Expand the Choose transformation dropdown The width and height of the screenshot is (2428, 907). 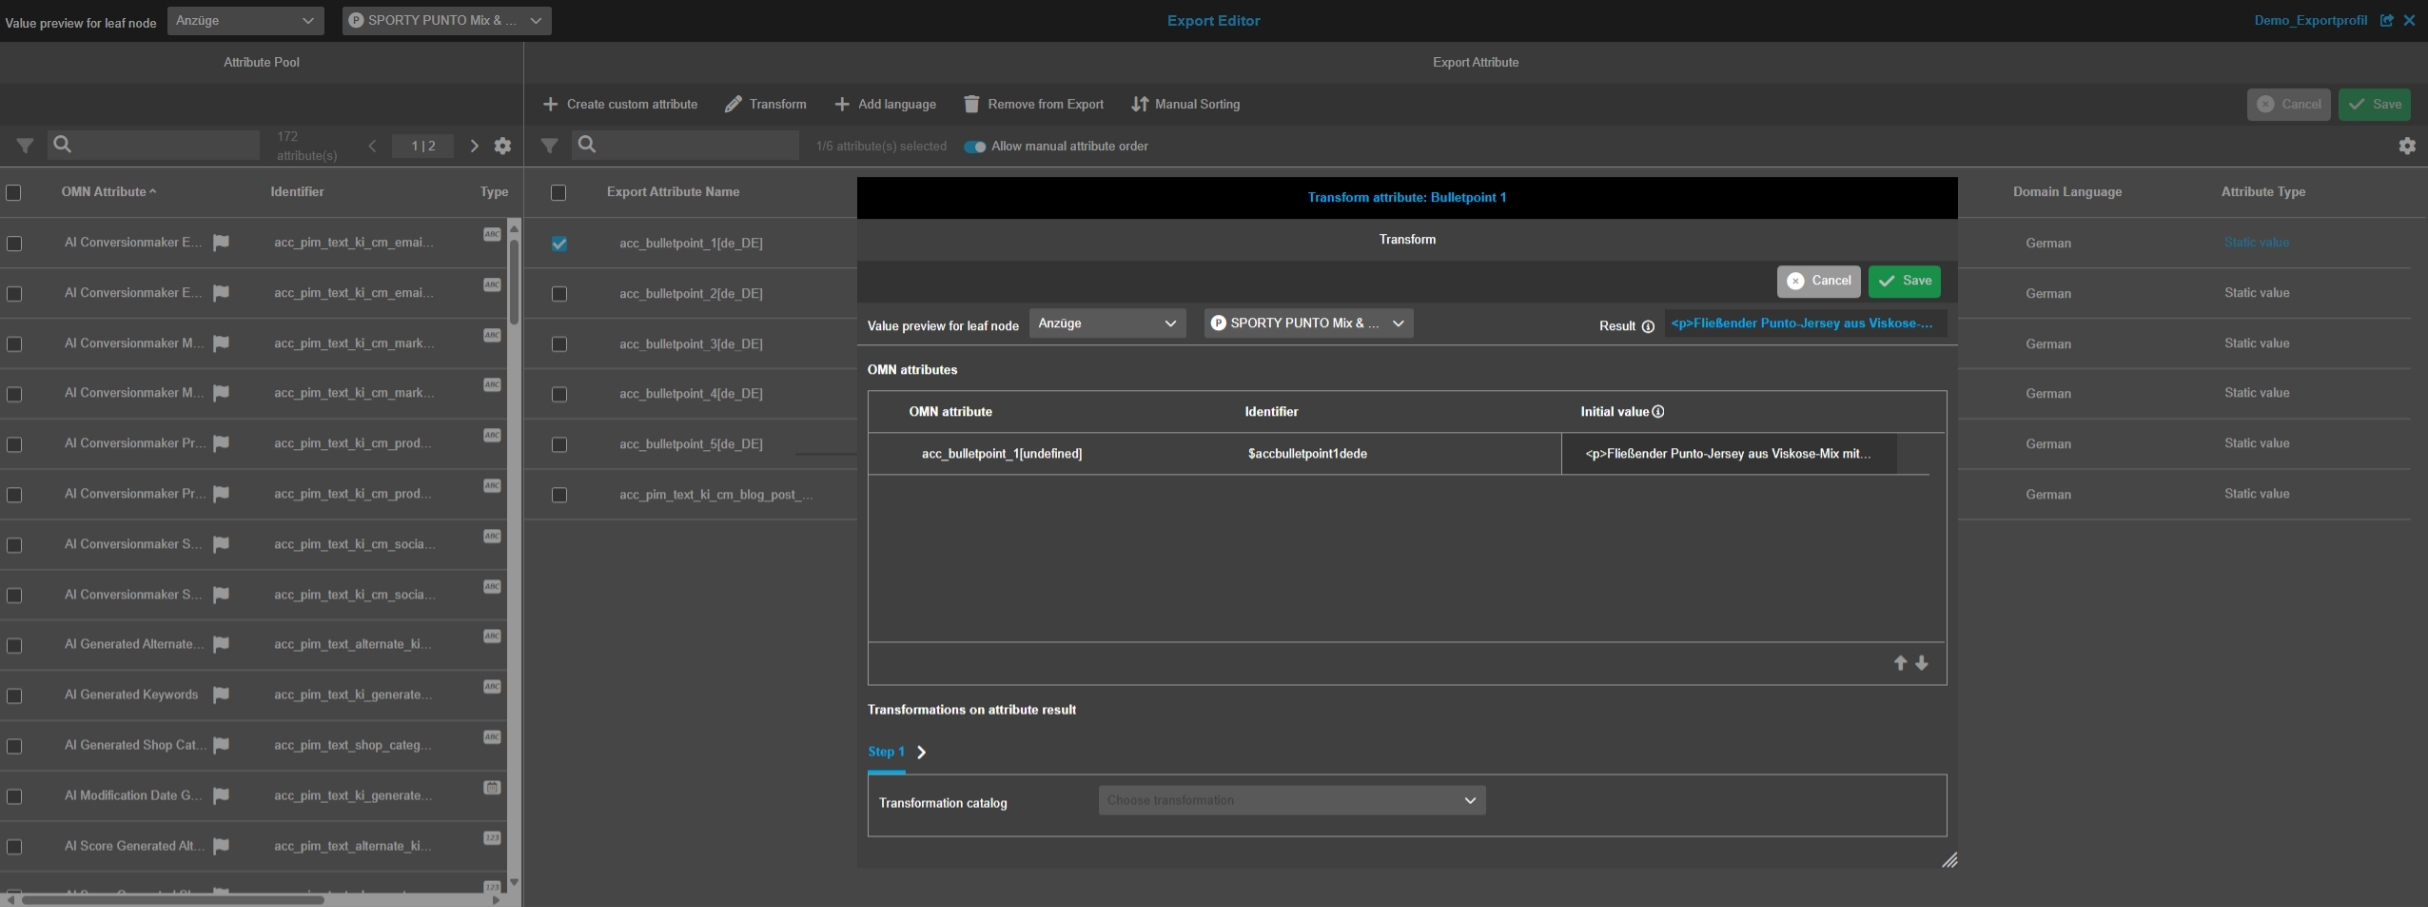[1291, 800]
